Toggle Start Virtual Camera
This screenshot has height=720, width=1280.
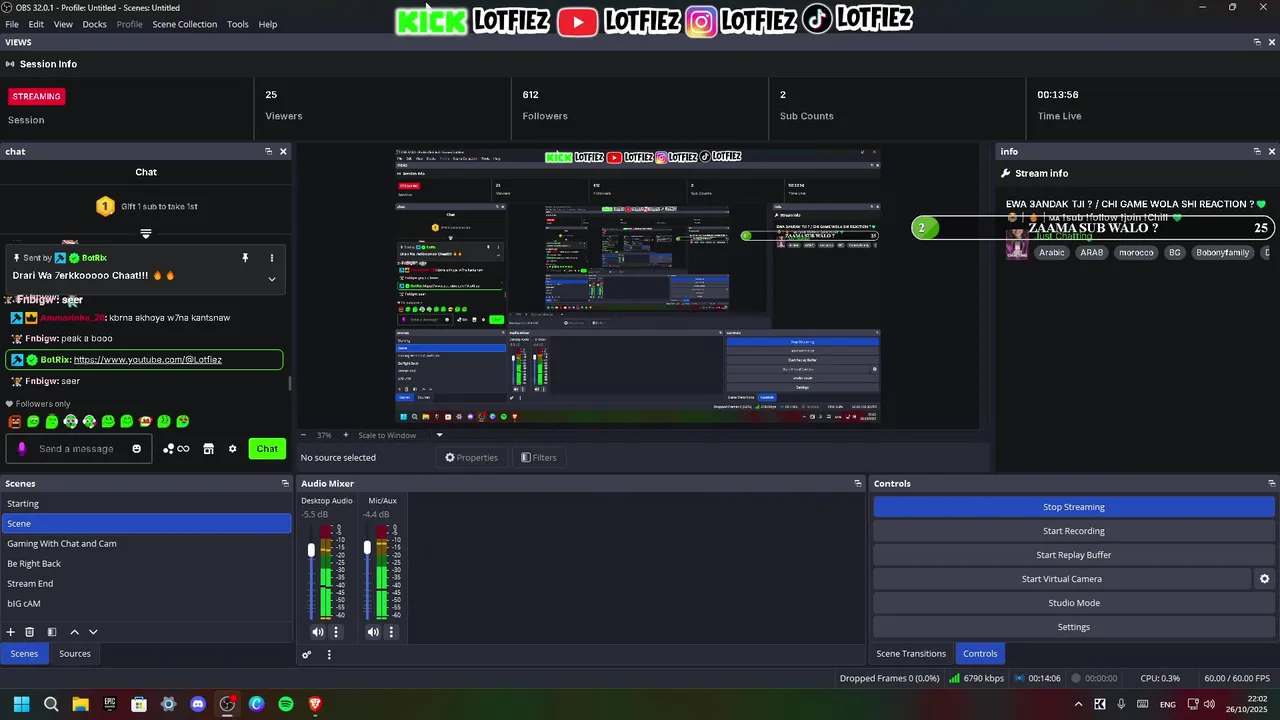coord(1061,579)
